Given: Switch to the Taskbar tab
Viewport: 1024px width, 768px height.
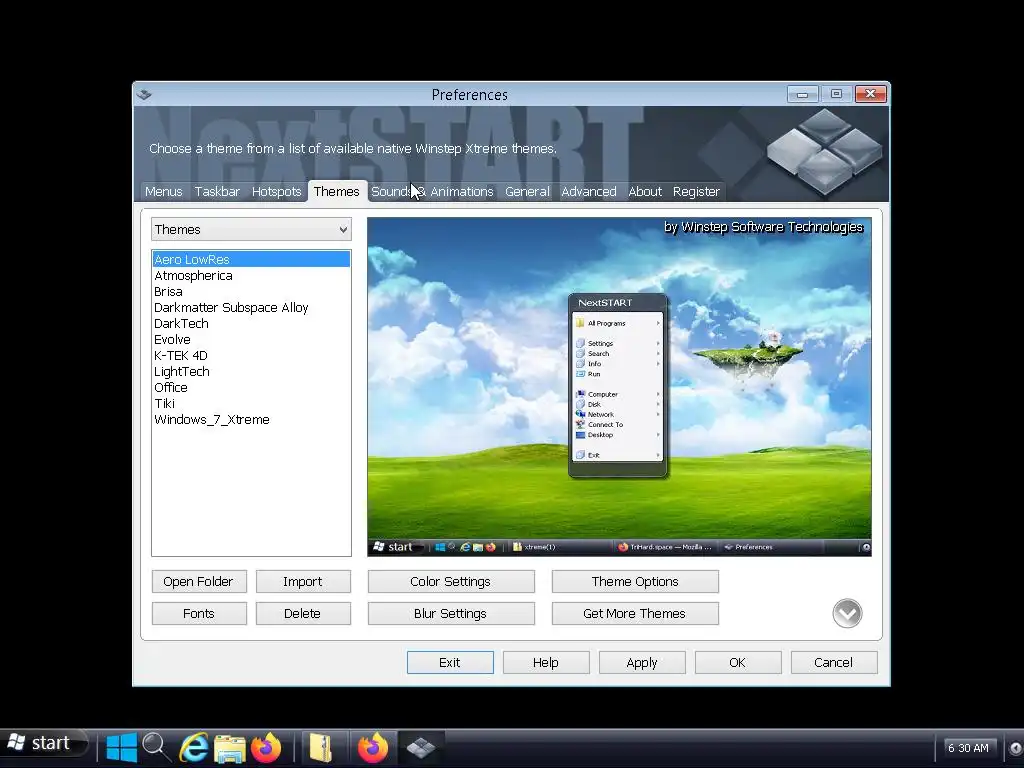Looking at the screenshot, I should click(217, 191).
